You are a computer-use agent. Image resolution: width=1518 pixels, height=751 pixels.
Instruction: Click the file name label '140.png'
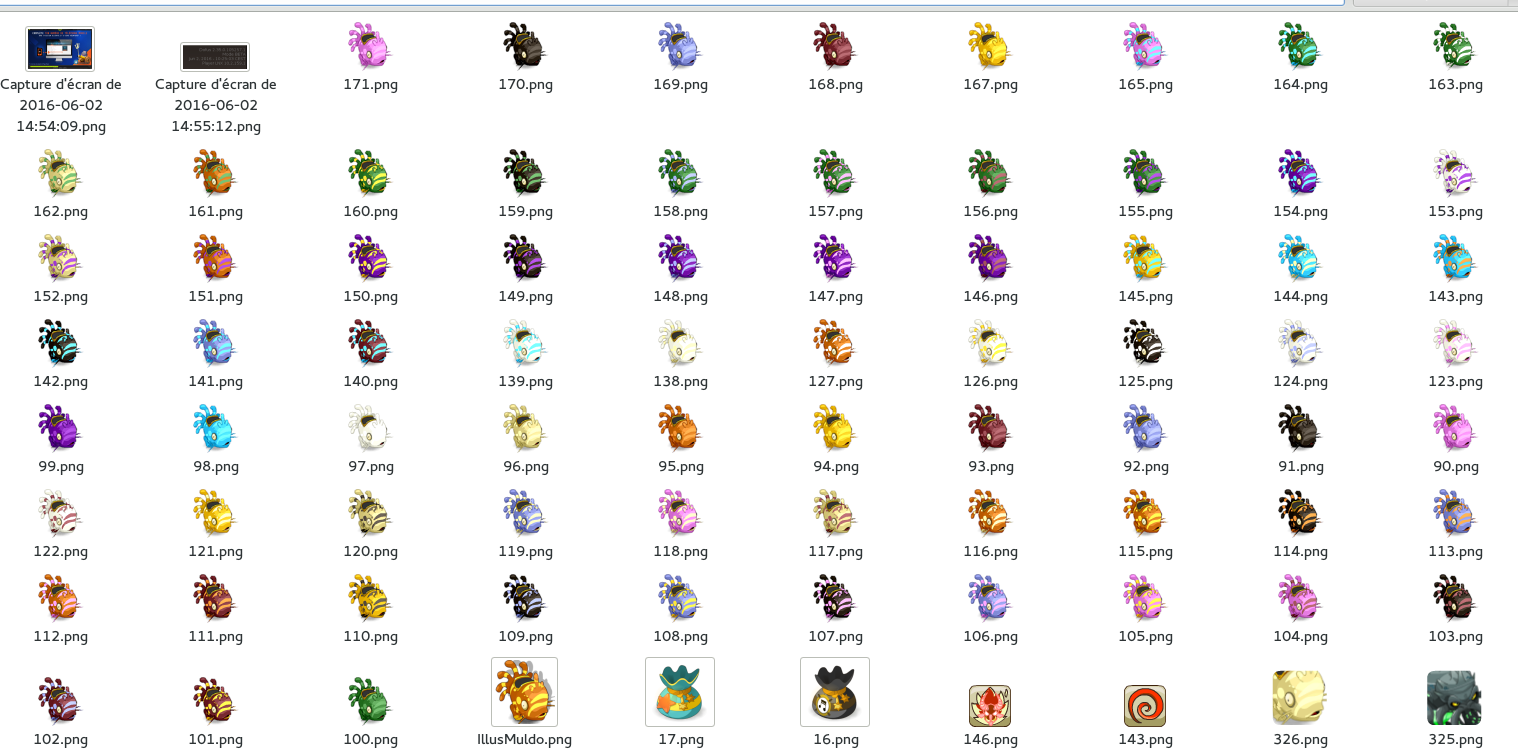(x=370, y=381)
